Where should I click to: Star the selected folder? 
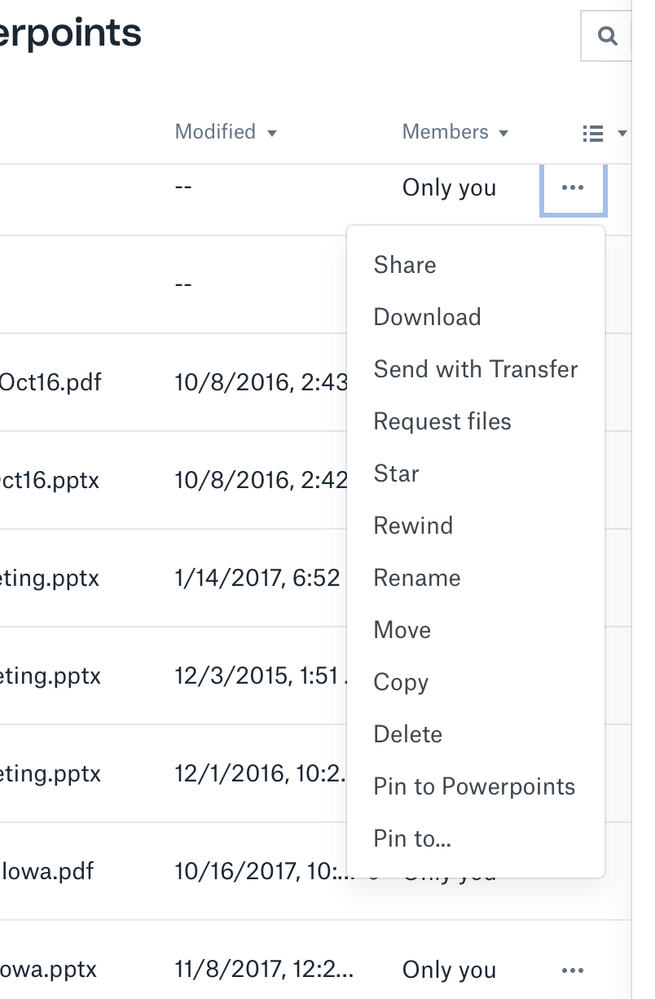396,474
